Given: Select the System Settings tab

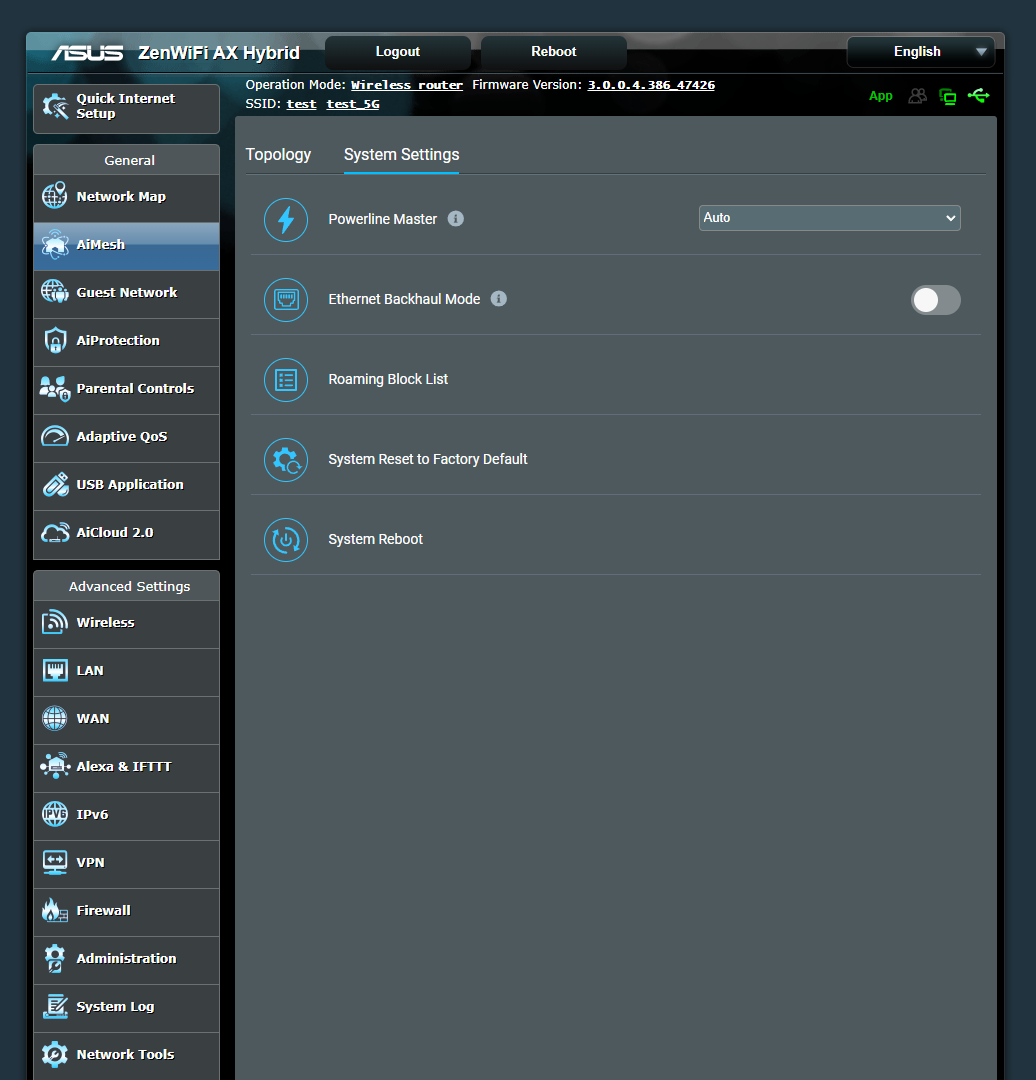Looking at the screenshot, I should pyautogui.click(x=401, y=155).
